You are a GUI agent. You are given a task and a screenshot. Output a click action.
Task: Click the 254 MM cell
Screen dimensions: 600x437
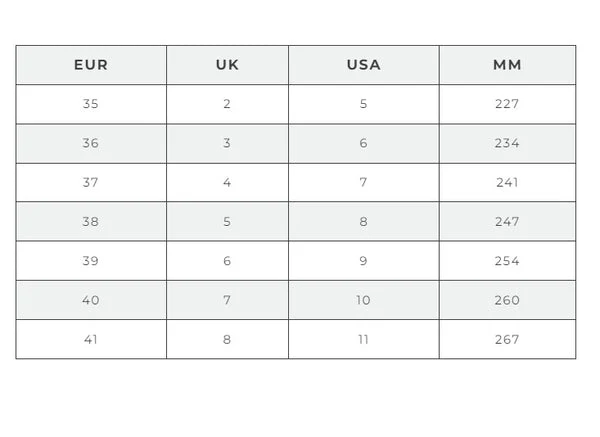pos(507,261)
